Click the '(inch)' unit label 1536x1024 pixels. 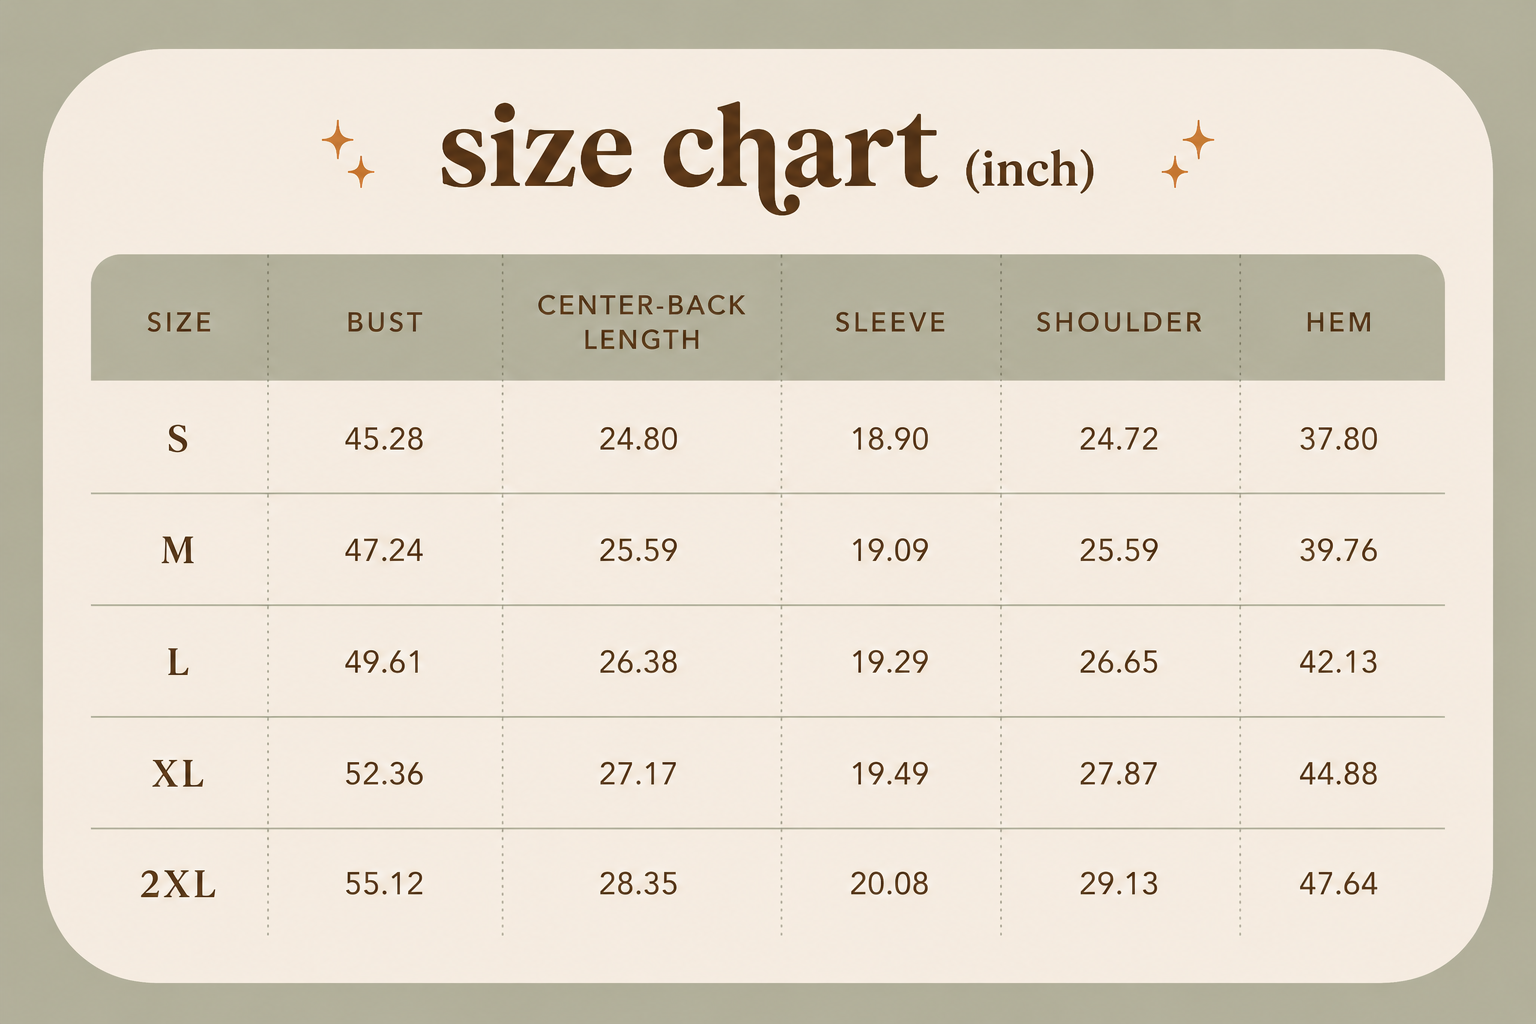point(1030,169)
